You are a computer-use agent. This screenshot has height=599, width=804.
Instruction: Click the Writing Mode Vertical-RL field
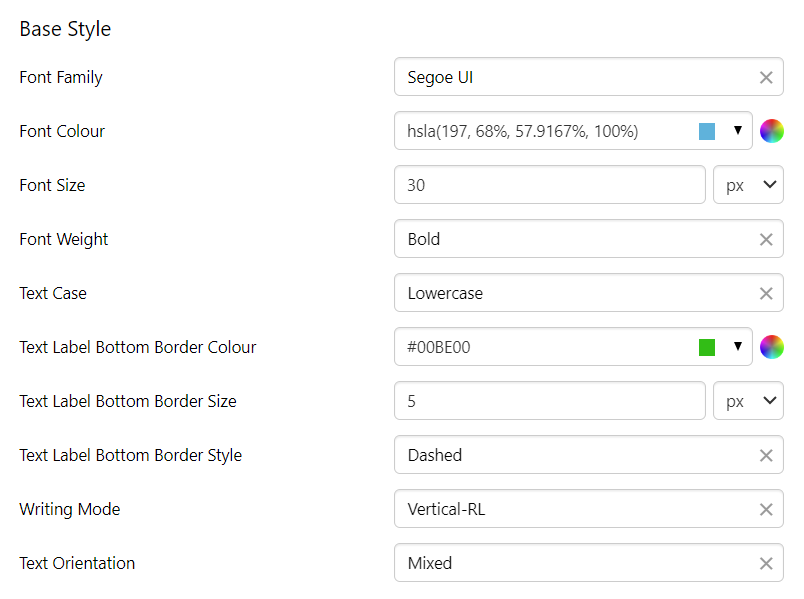570,509
